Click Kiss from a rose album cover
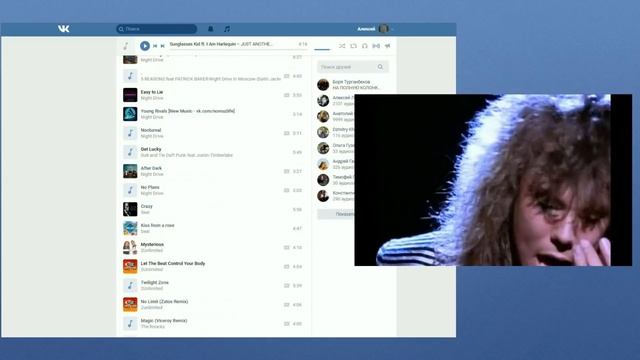Screen dimensions: 640x360 point(130,228)
